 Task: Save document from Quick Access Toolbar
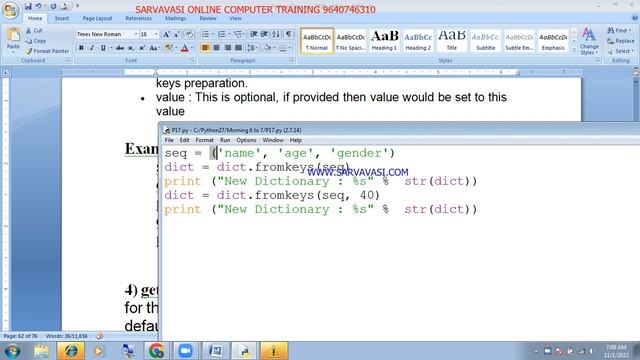coord(28,6)
